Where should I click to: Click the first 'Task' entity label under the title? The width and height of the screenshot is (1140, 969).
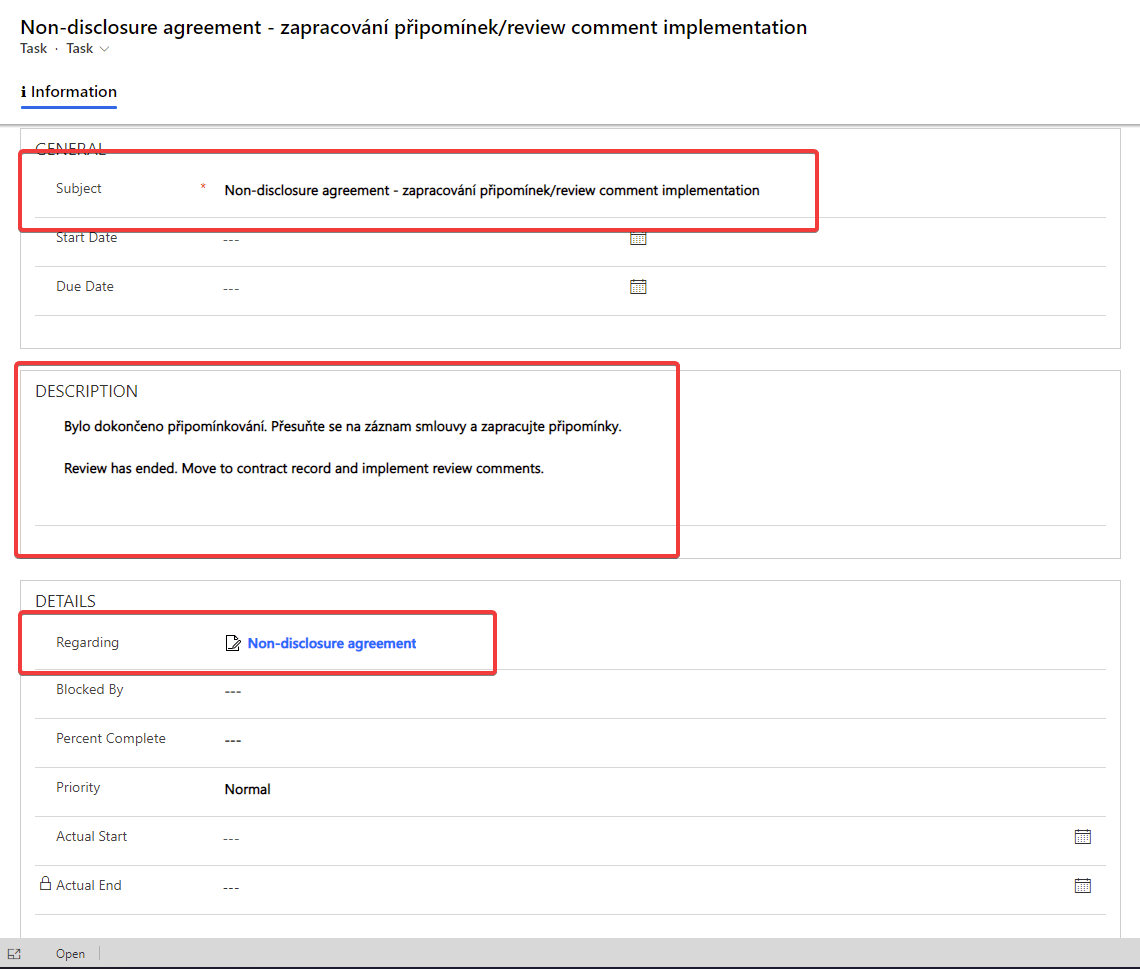tap(33, 49)
